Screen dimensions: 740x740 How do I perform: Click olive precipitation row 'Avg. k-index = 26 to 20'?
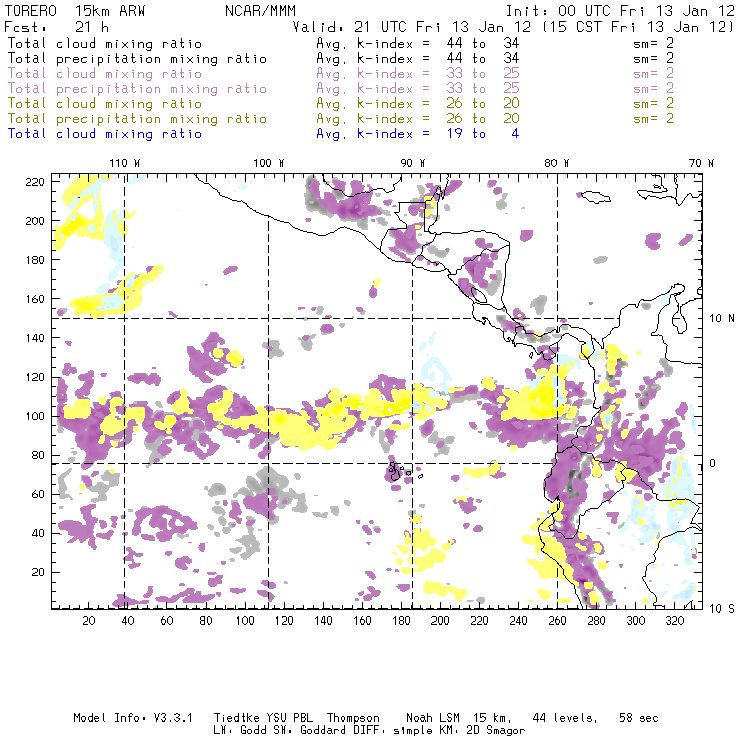click(x=418, y=118)
